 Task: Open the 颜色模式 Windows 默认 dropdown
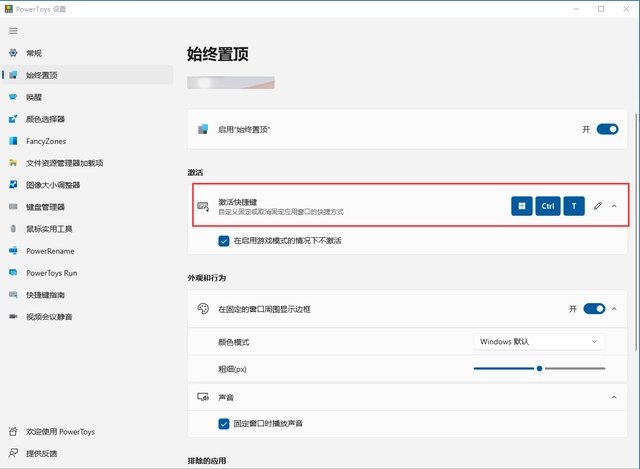pyautogui.click(x=539, y=341)
